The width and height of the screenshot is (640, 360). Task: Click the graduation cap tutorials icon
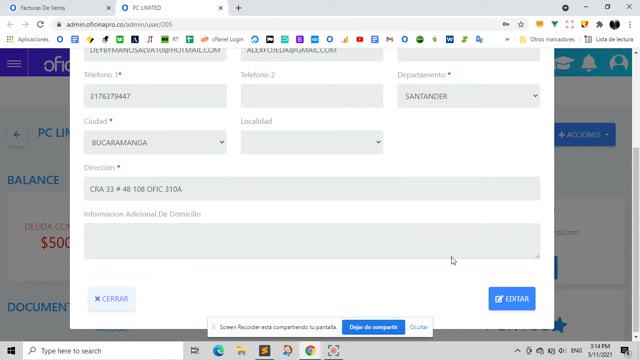point(564,63)
